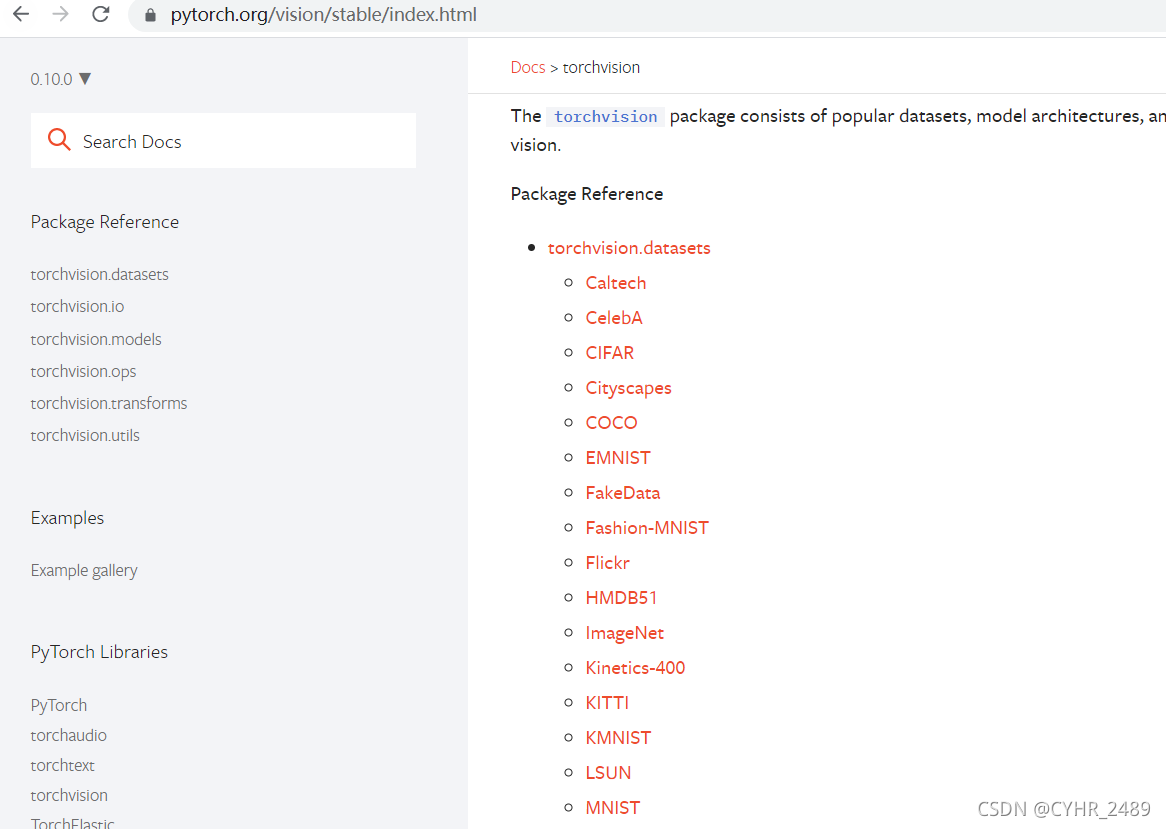Open the MNIST dataset link
Viewport: 1166px width, 829px height.
[613, 807]
